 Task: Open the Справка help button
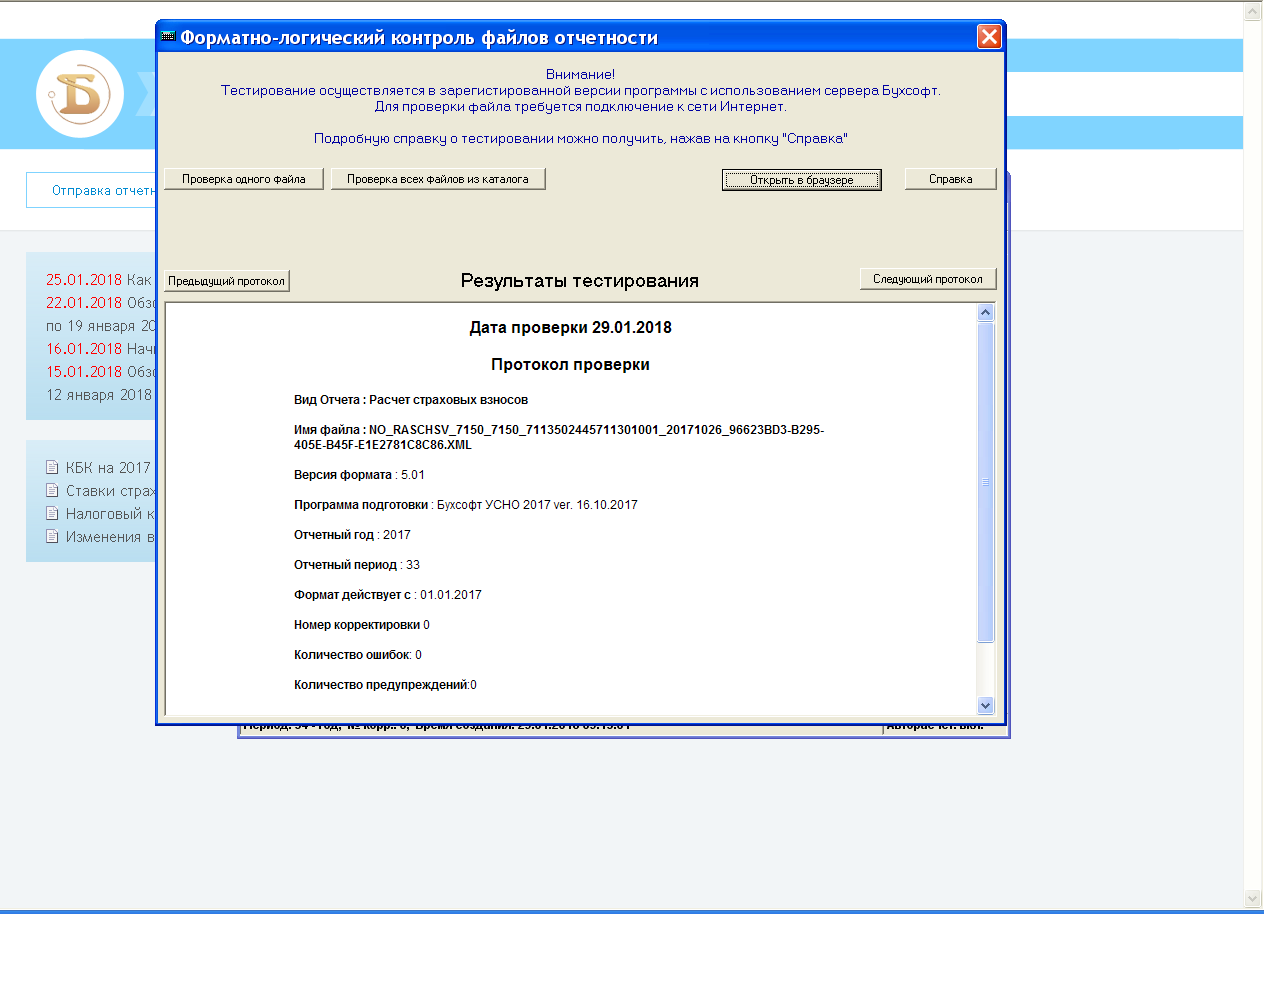[950, 179]
